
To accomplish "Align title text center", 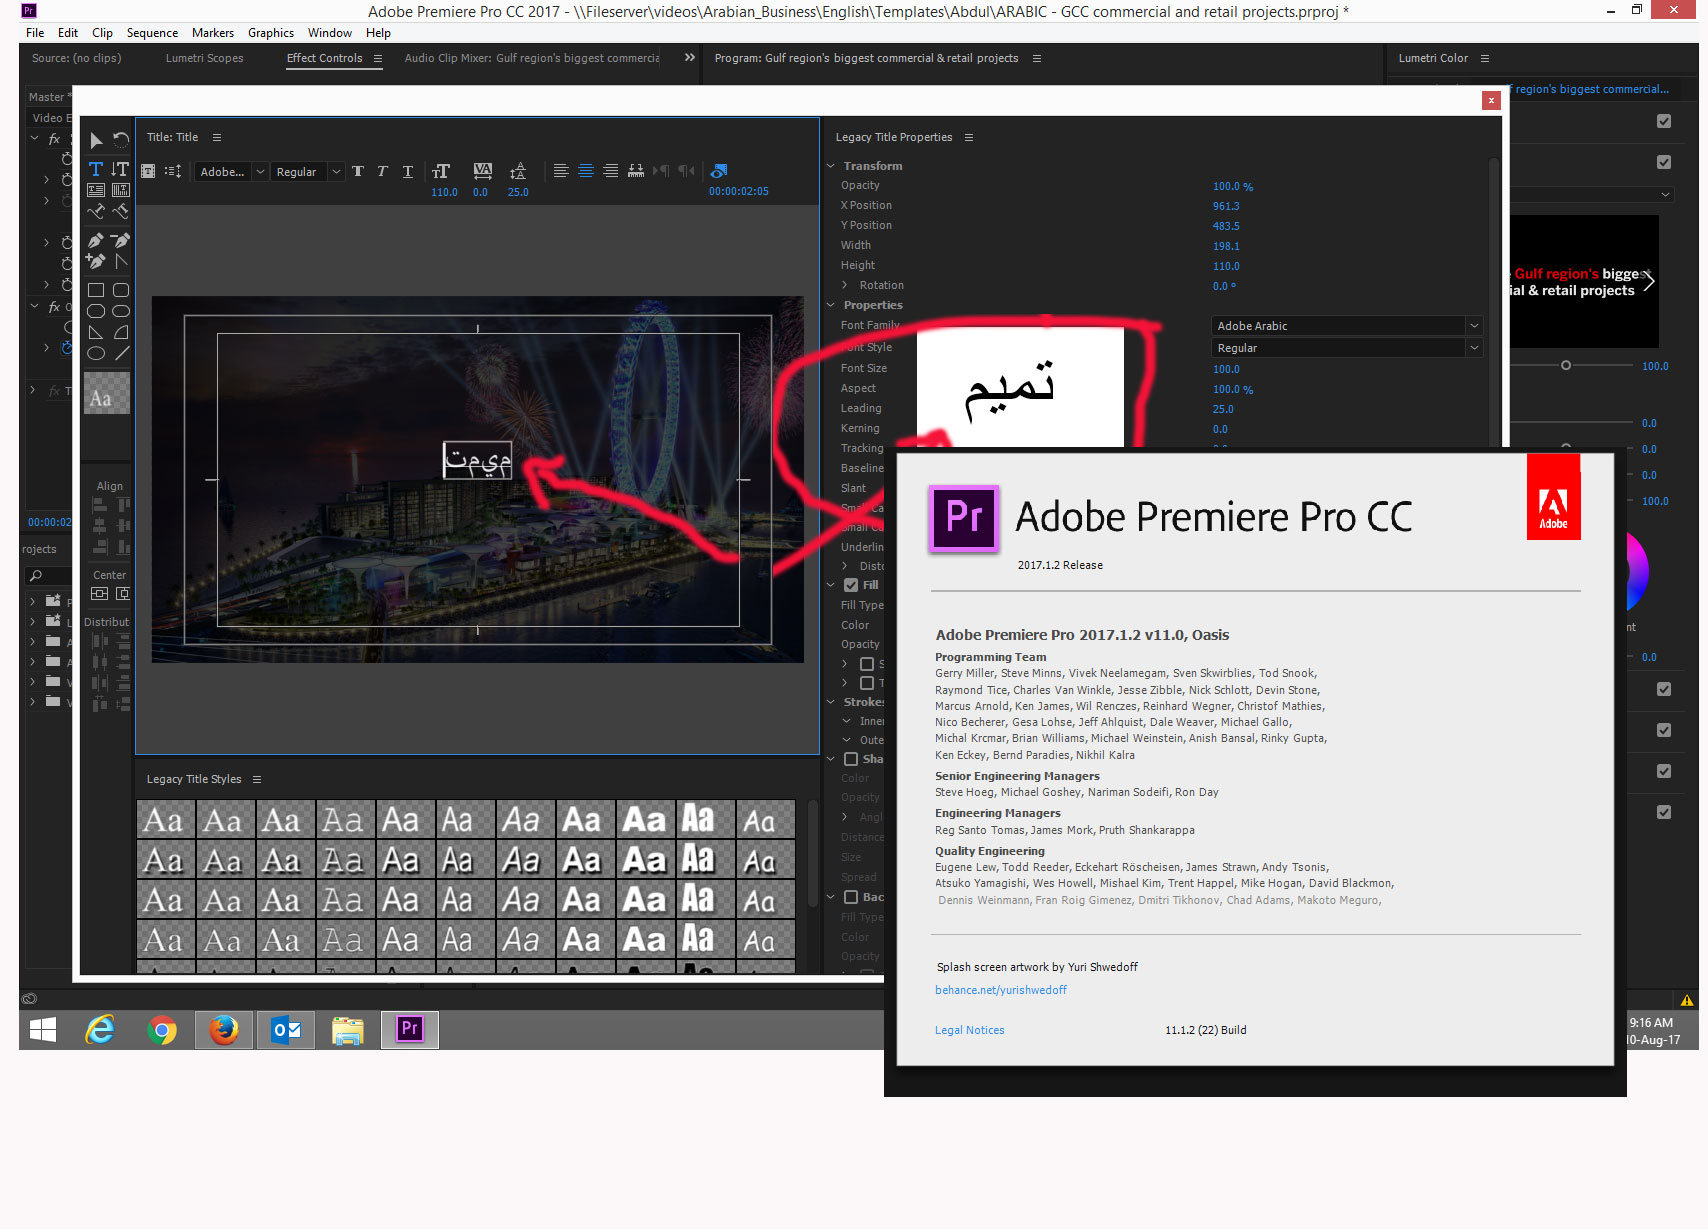I will (x=586, y=171).
